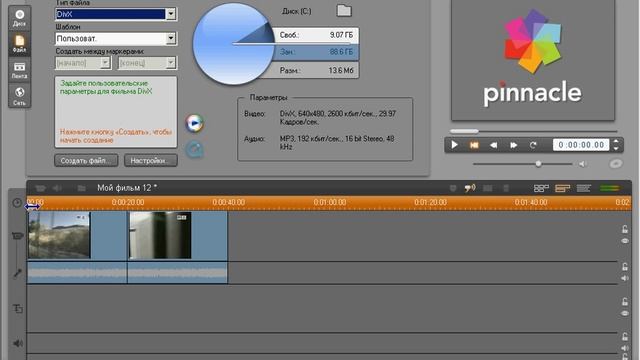Screen dimensions: 640x360
Task: Click the timescale clock icon
Action: (x=17, y=203)
